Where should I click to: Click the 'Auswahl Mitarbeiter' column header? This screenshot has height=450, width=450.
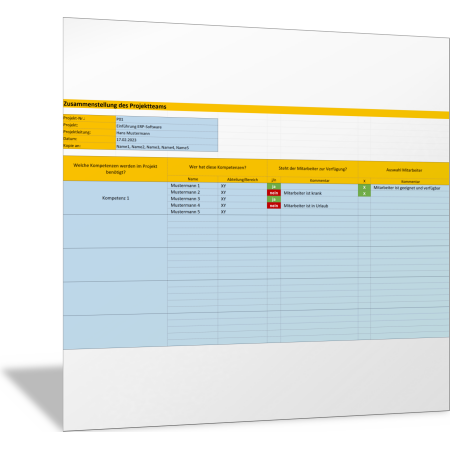404,170
